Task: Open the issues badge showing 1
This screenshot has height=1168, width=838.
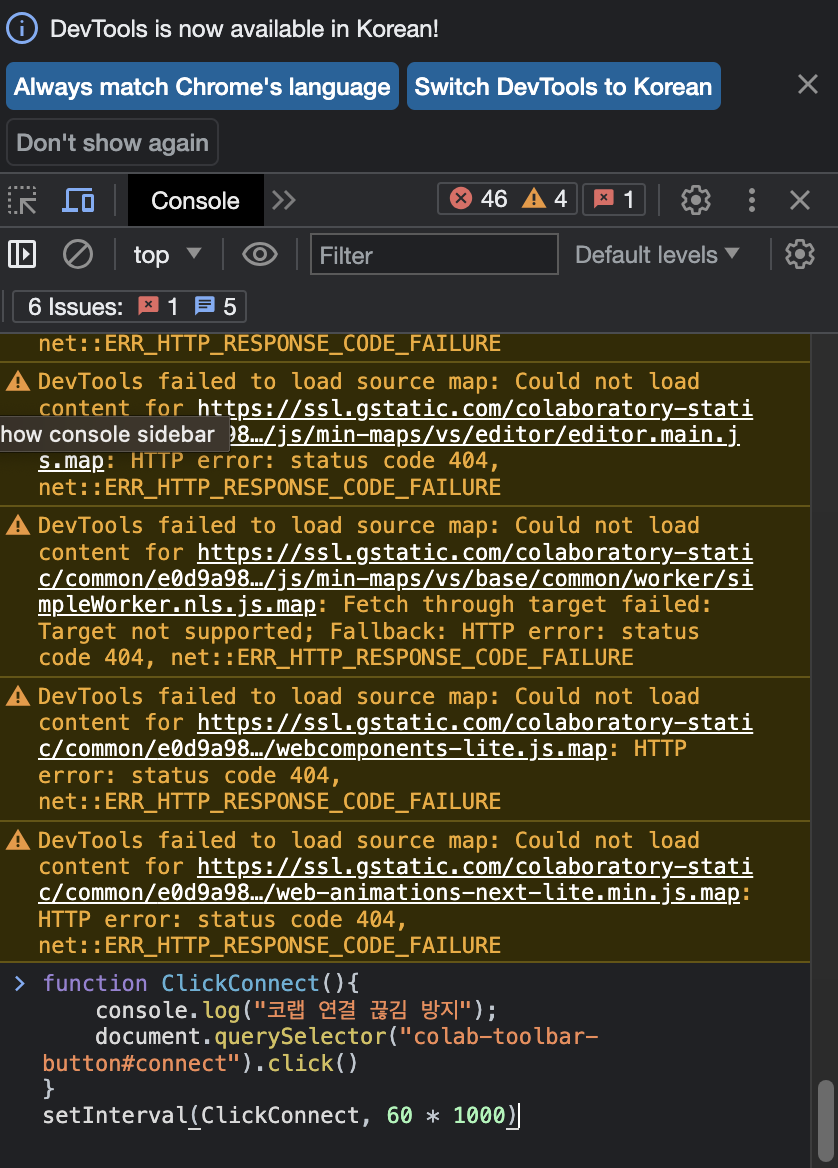Action: [614, 200]
